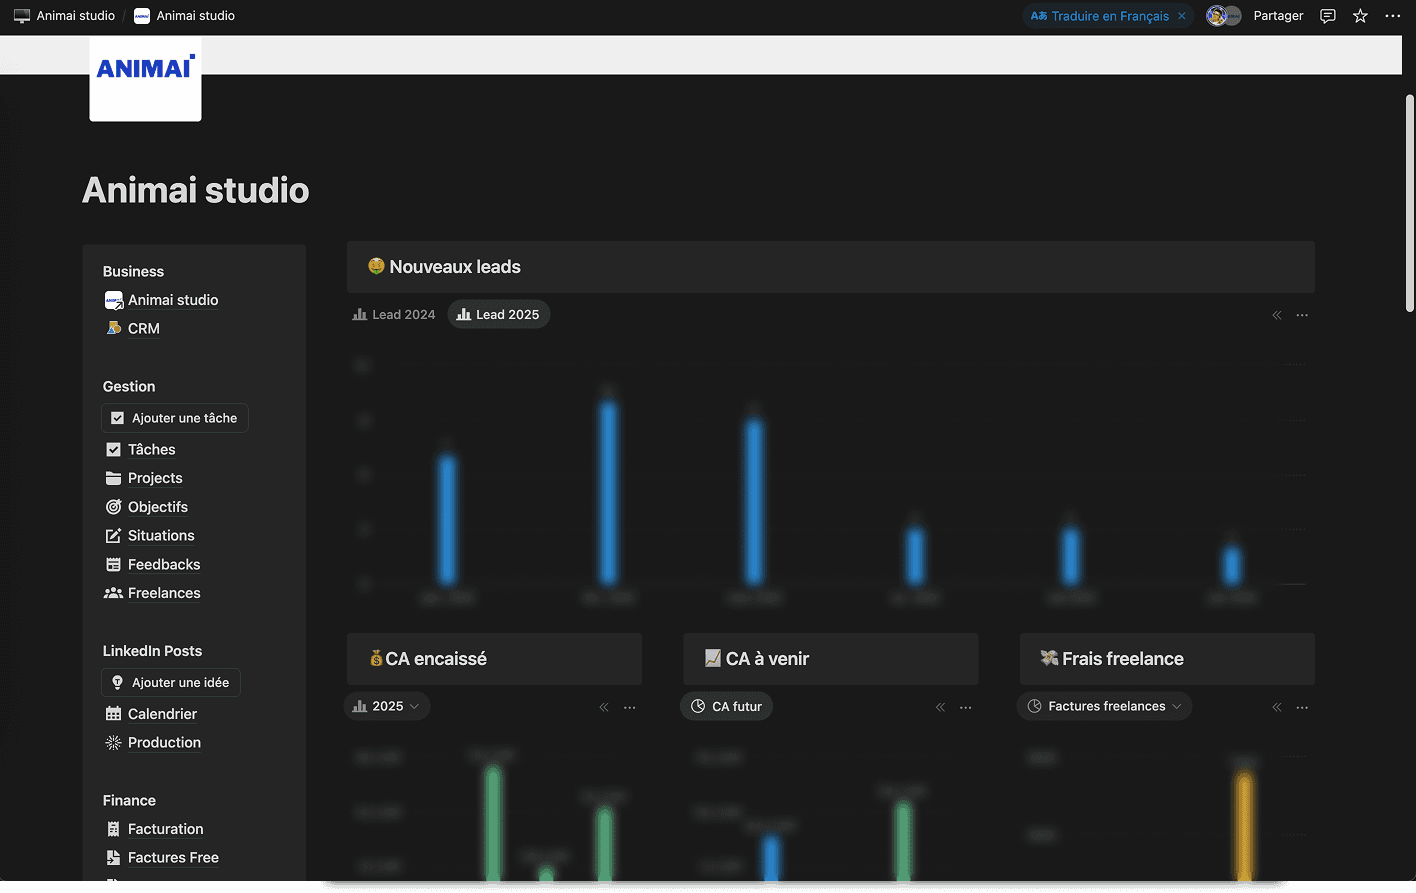Select the CA futur view tab

click(726, 706)
